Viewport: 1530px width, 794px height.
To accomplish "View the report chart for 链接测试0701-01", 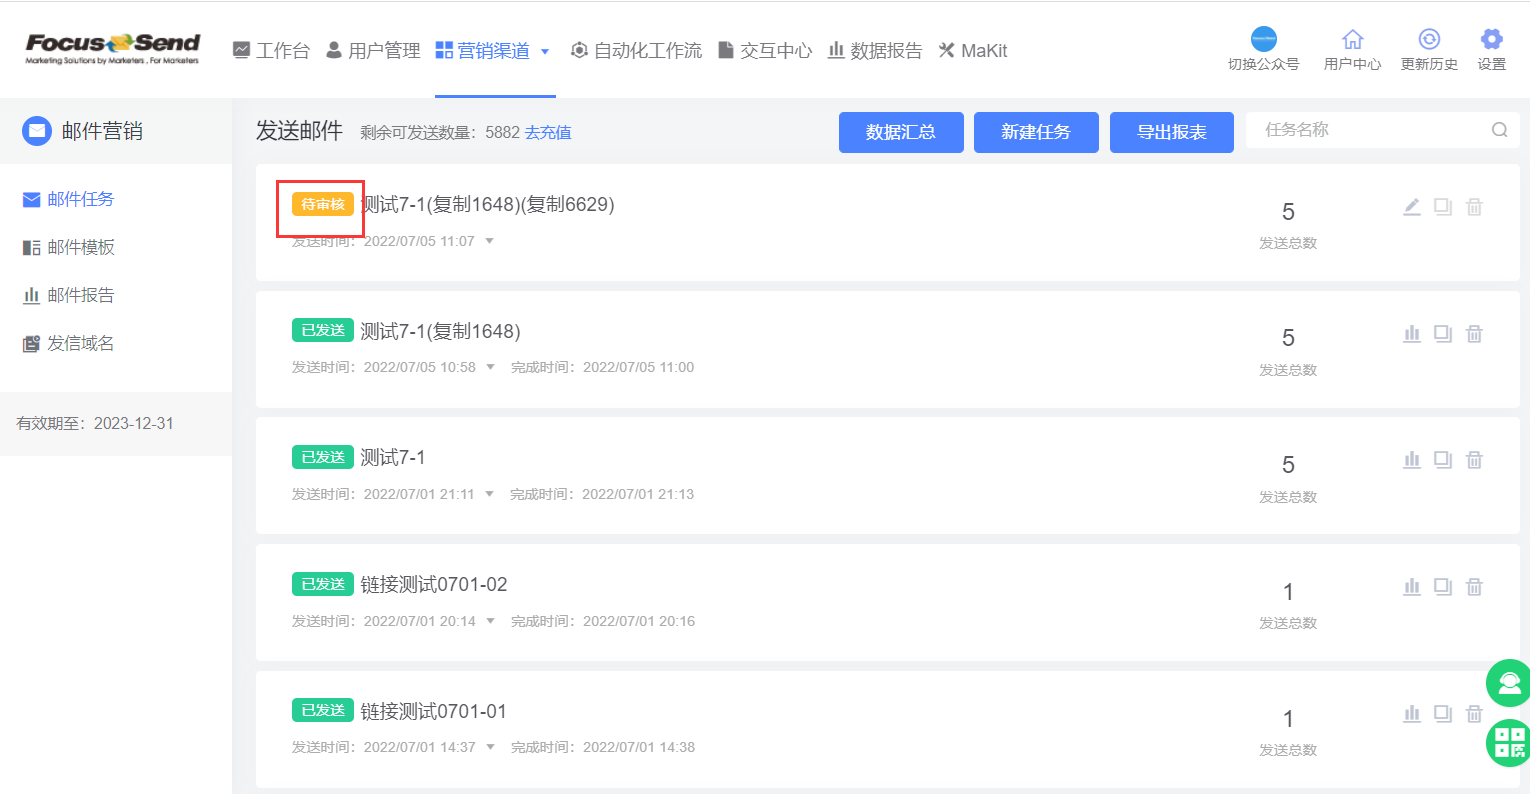I will tap(1412, 714).
